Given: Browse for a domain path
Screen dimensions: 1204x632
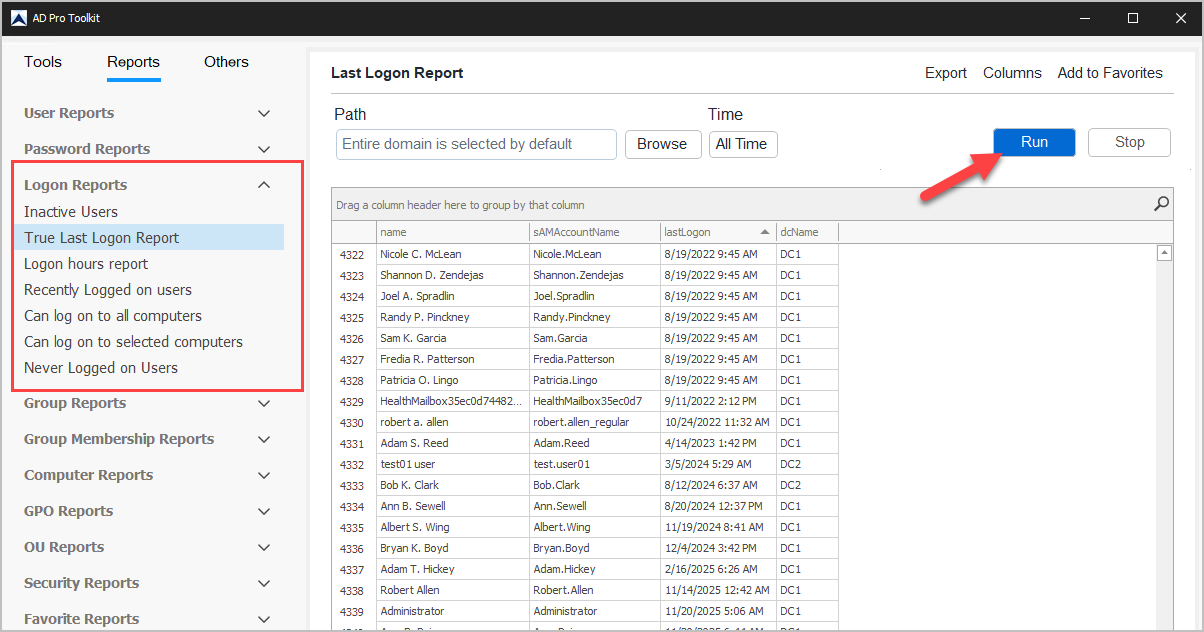Looking at the screenshot, I should tap(663, 144).
